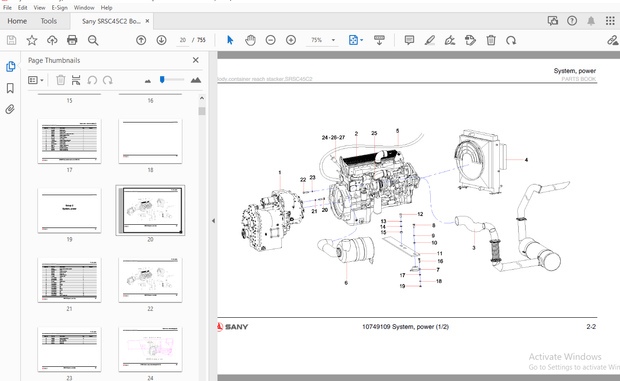Click the redact pen icon at toolbar end
Viewport: 620px width, 381px height.
pyautogui.click(x=612, y=40)
